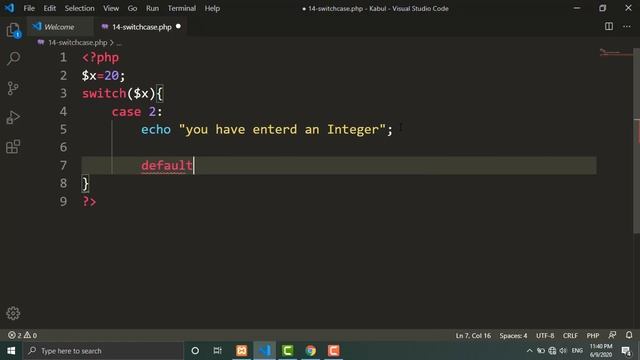Click the '?>' closing tag on line 9
The height and width of the screenshot is (360, 640).
click(x=89, y=201)
